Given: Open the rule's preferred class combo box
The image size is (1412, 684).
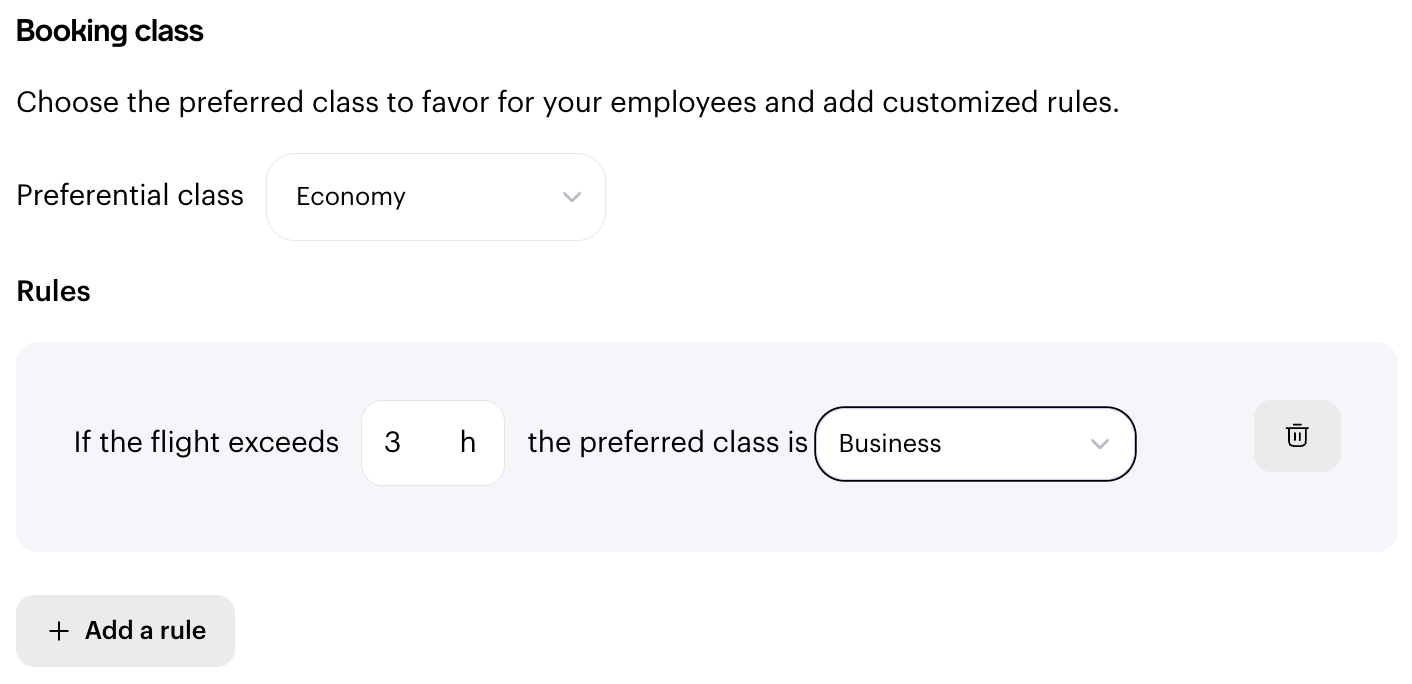Looking at the screenshot, I should click(975, 444).
